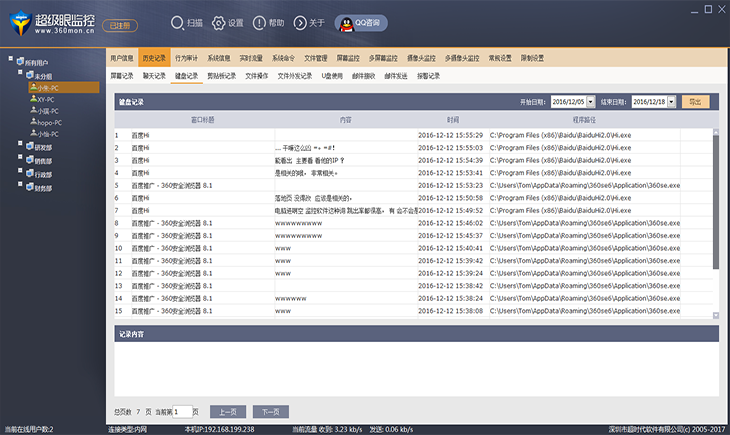Select the hopo-PC user icon
730x435 pixels.
pos(33,122)
